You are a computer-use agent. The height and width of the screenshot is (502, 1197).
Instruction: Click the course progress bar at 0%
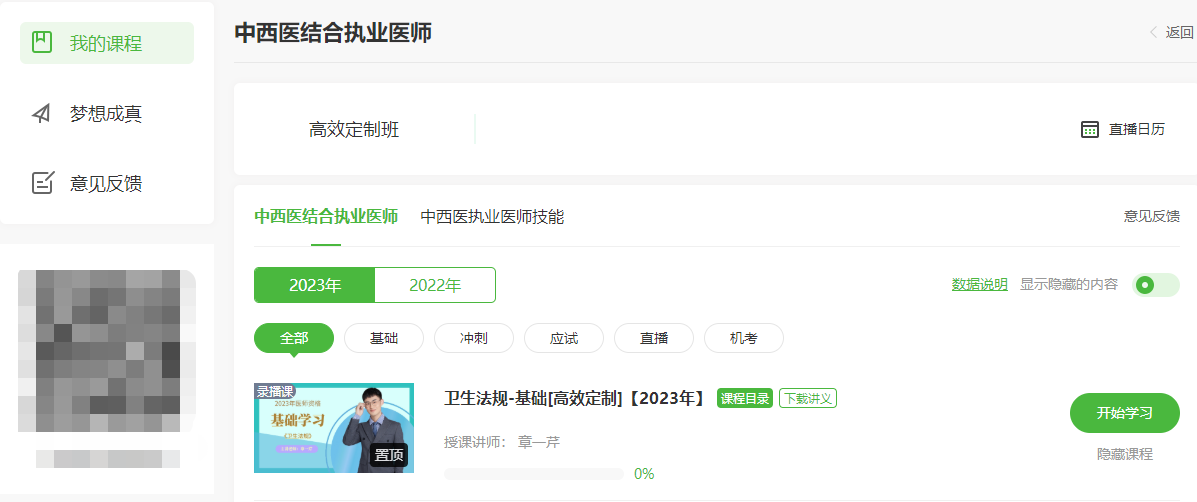[x=534, y=474]
